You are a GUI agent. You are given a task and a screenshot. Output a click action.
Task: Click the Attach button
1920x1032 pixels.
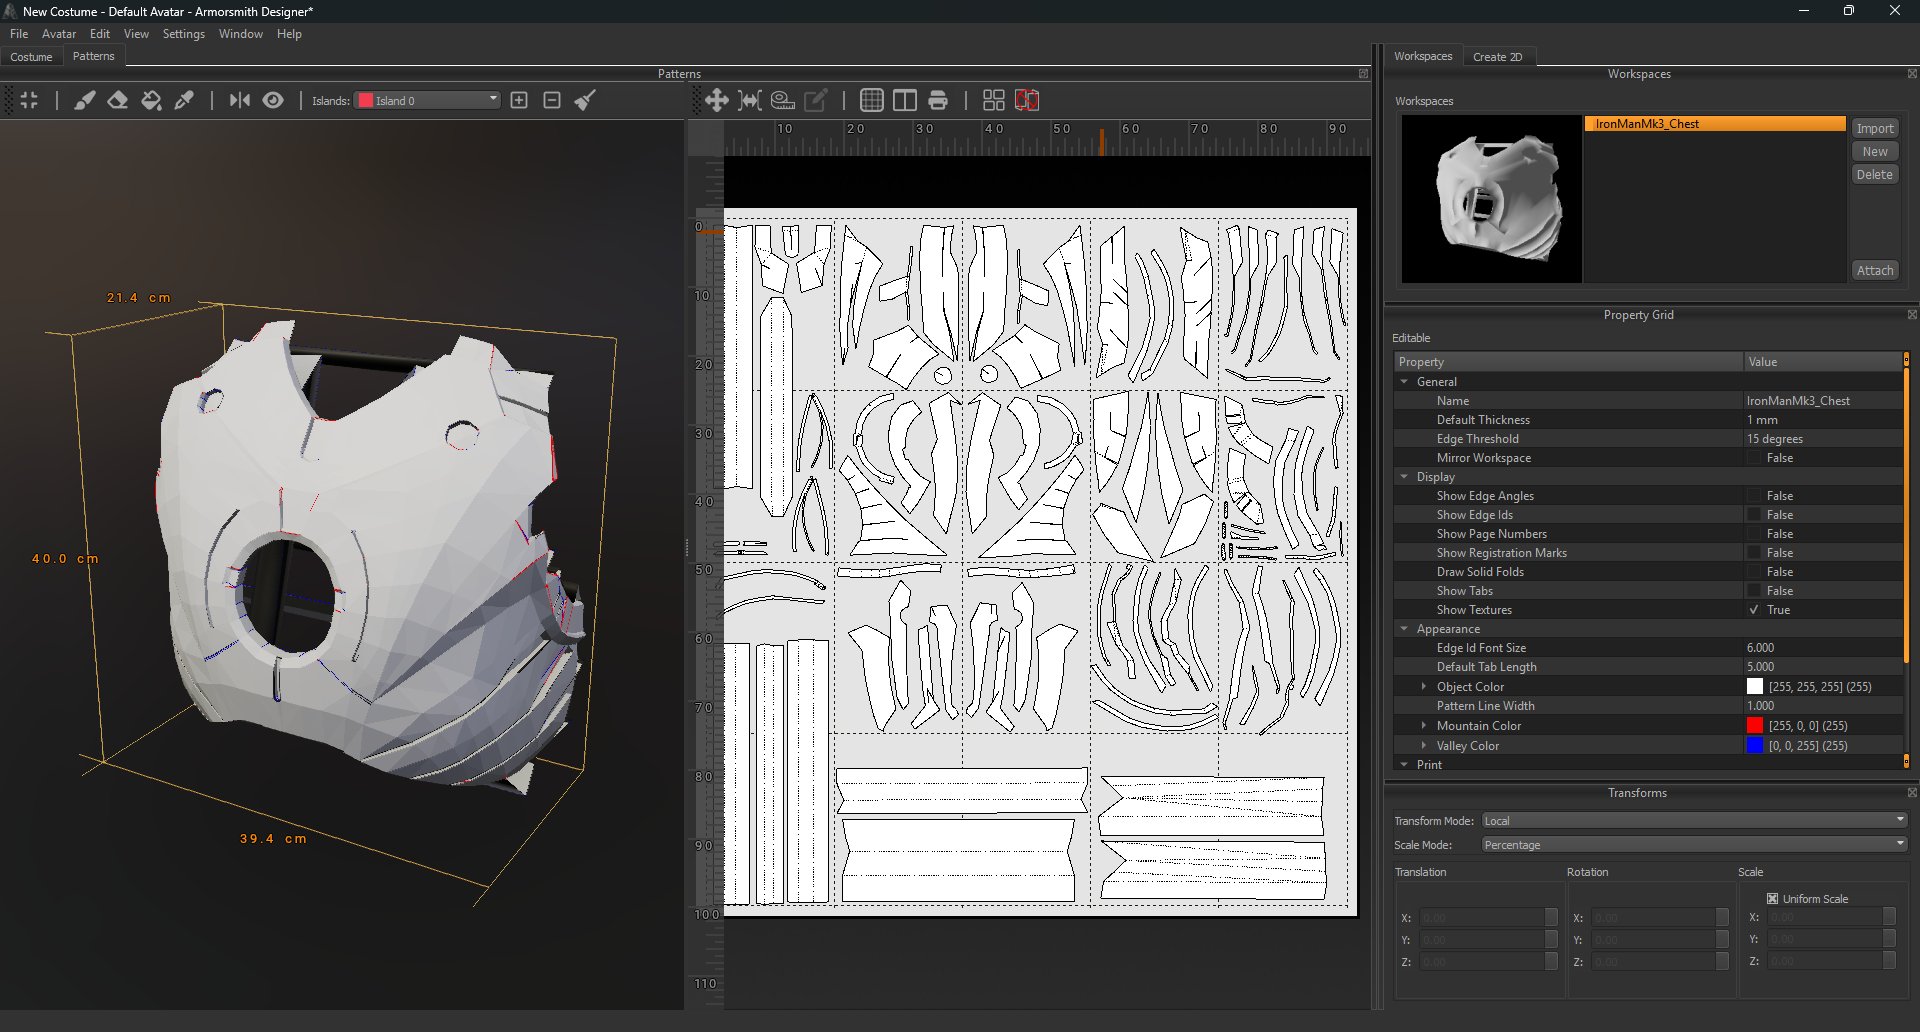click(1875, 270)
